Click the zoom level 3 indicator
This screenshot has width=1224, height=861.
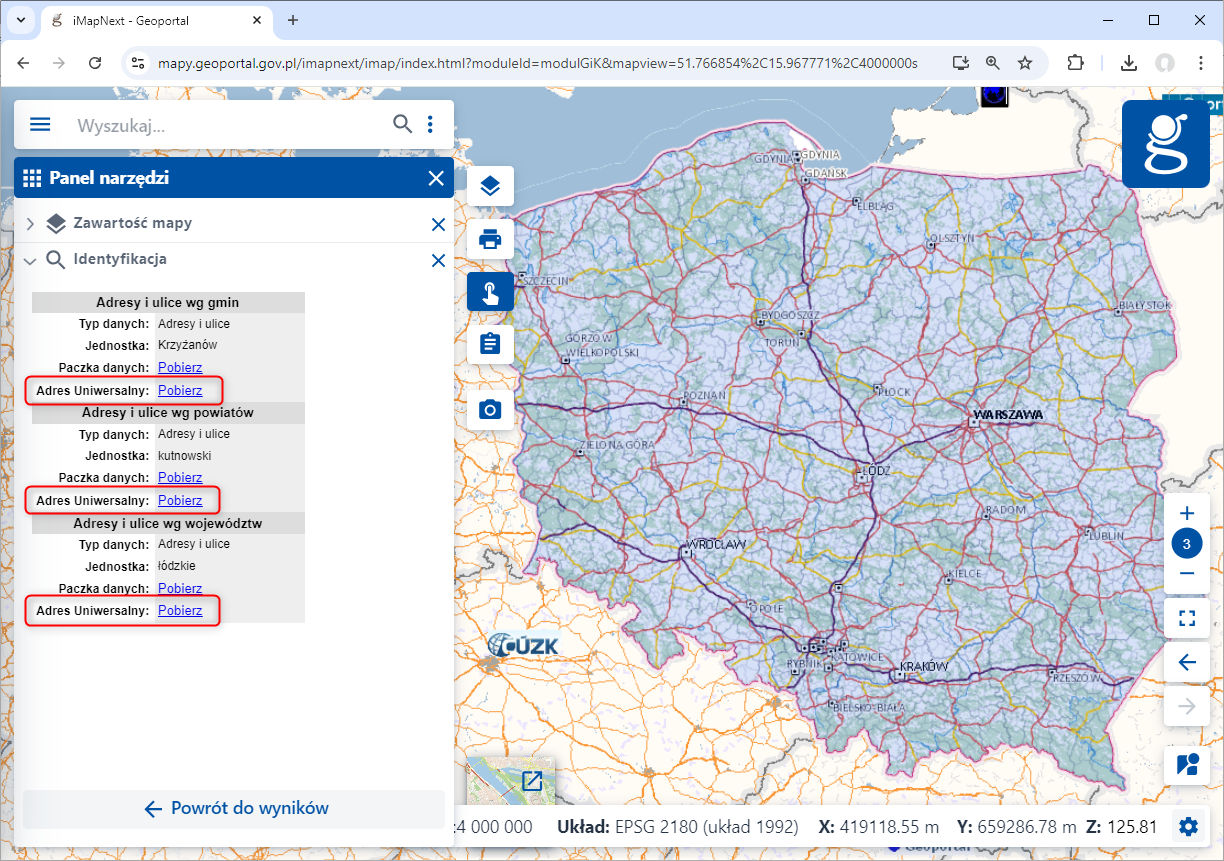point(1186,543)
